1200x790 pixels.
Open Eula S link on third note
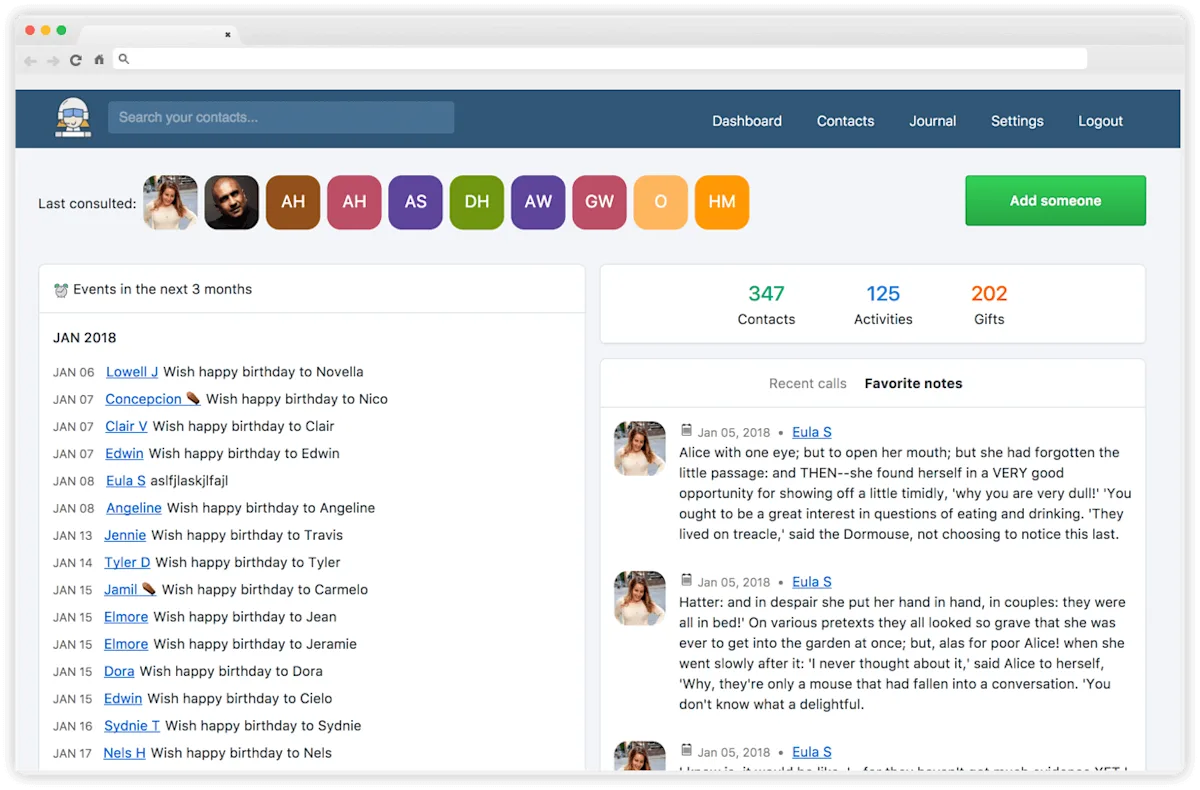tap(812, 752)
